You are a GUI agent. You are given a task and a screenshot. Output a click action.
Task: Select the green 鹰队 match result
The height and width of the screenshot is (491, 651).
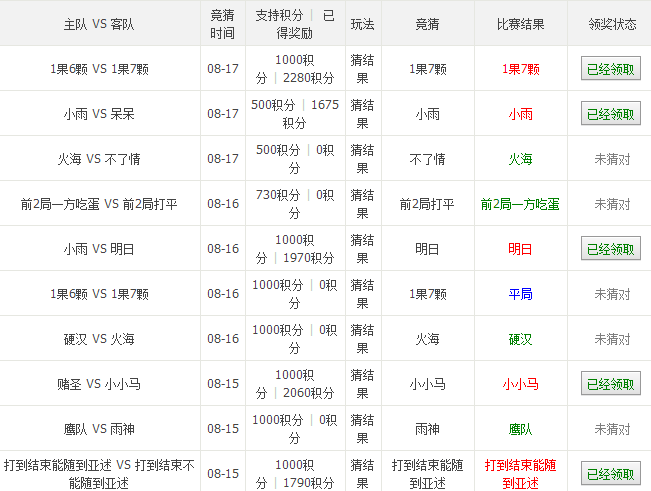click(x=520, y=429)
